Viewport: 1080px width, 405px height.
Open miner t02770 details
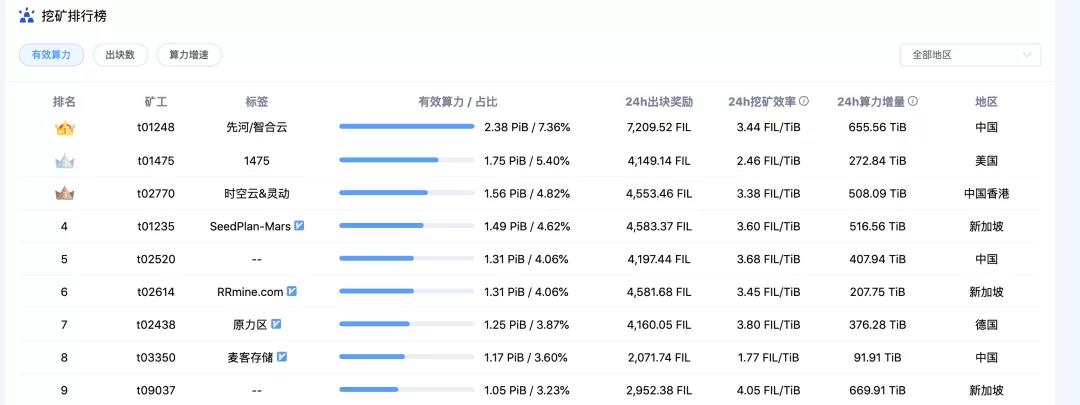(x=156, y=194)
